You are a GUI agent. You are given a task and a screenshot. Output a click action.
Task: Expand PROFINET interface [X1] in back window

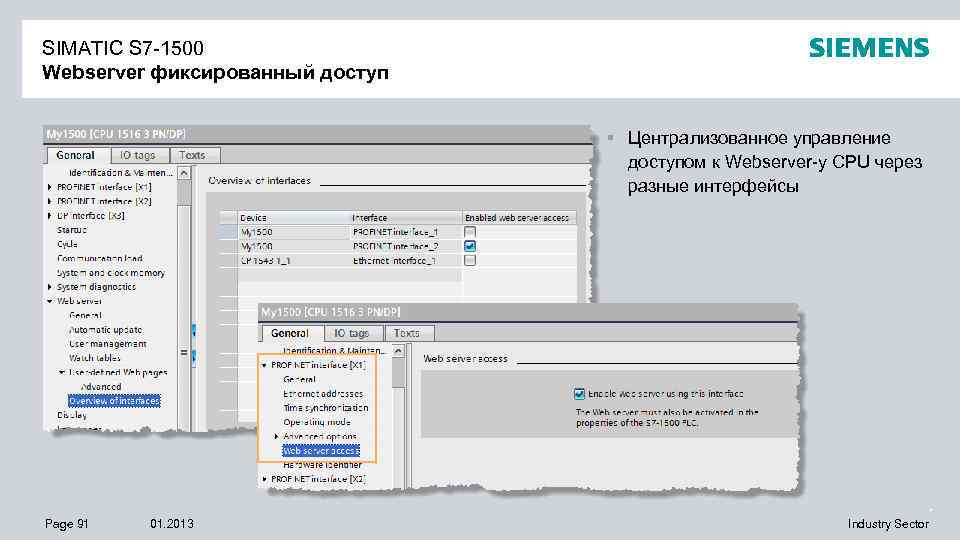(50, 187)
